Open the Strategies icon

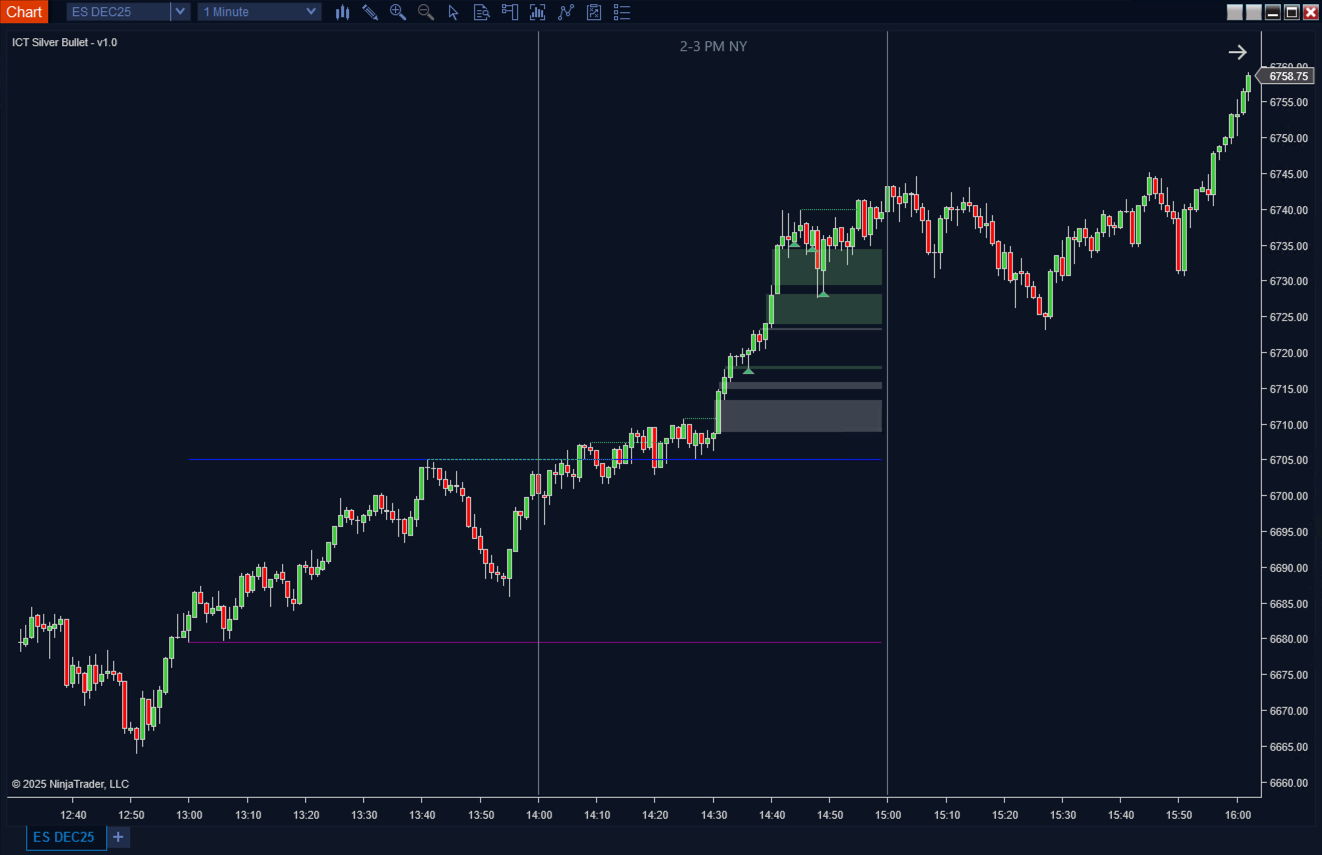coord(594,12)
